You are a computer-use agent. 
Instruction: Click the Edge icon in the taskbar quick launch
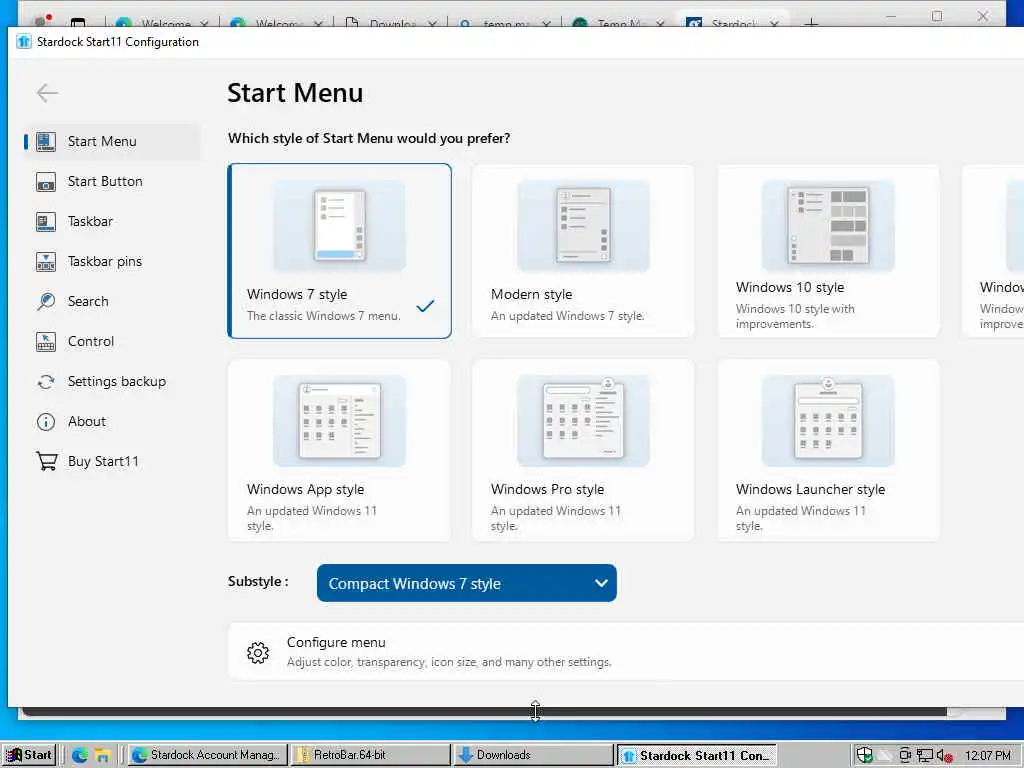(x=80, y=755)
